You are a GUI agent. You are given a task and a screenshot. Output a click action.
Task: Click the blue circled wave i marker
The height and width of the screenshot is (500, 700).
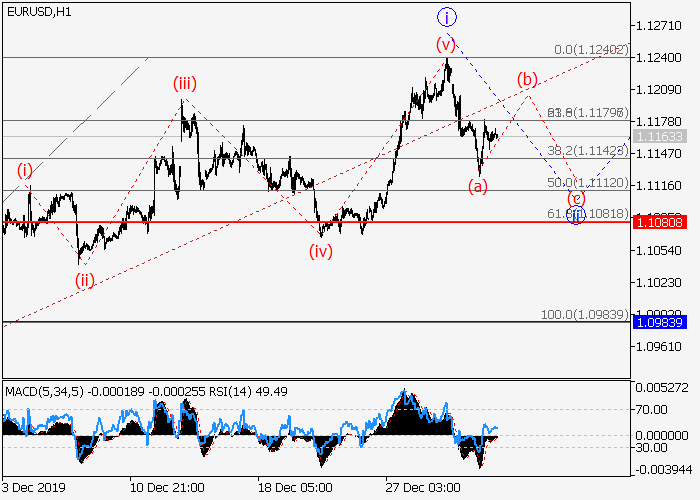coord(446,16)
